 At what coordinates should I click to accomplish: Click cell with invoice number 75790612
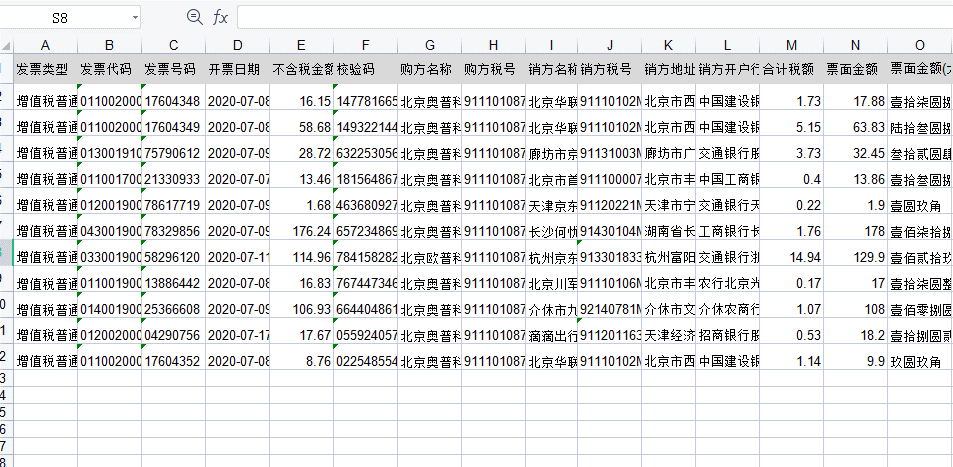pos(173,152)
